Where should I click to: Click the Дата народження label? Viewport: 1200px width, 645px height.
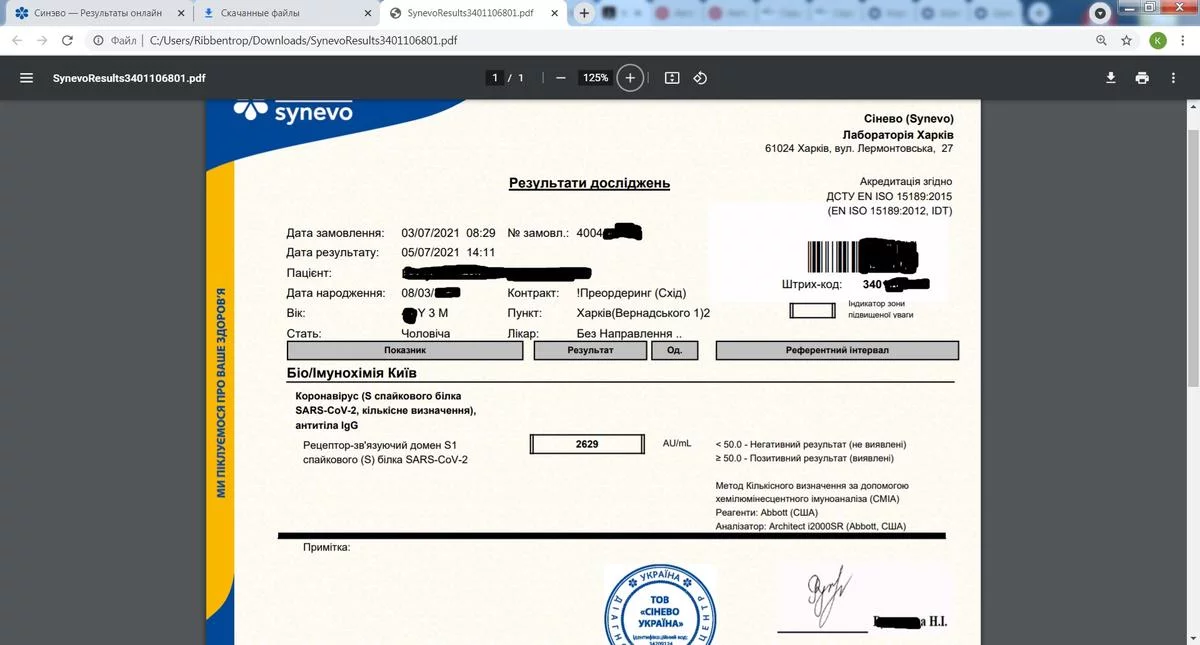[336, 293]
